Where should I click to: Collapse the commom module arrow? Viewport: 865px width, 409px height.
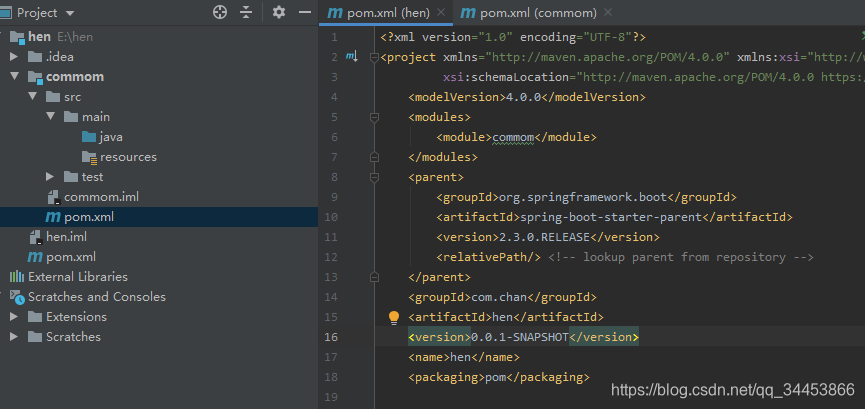[x=14, y=77]
